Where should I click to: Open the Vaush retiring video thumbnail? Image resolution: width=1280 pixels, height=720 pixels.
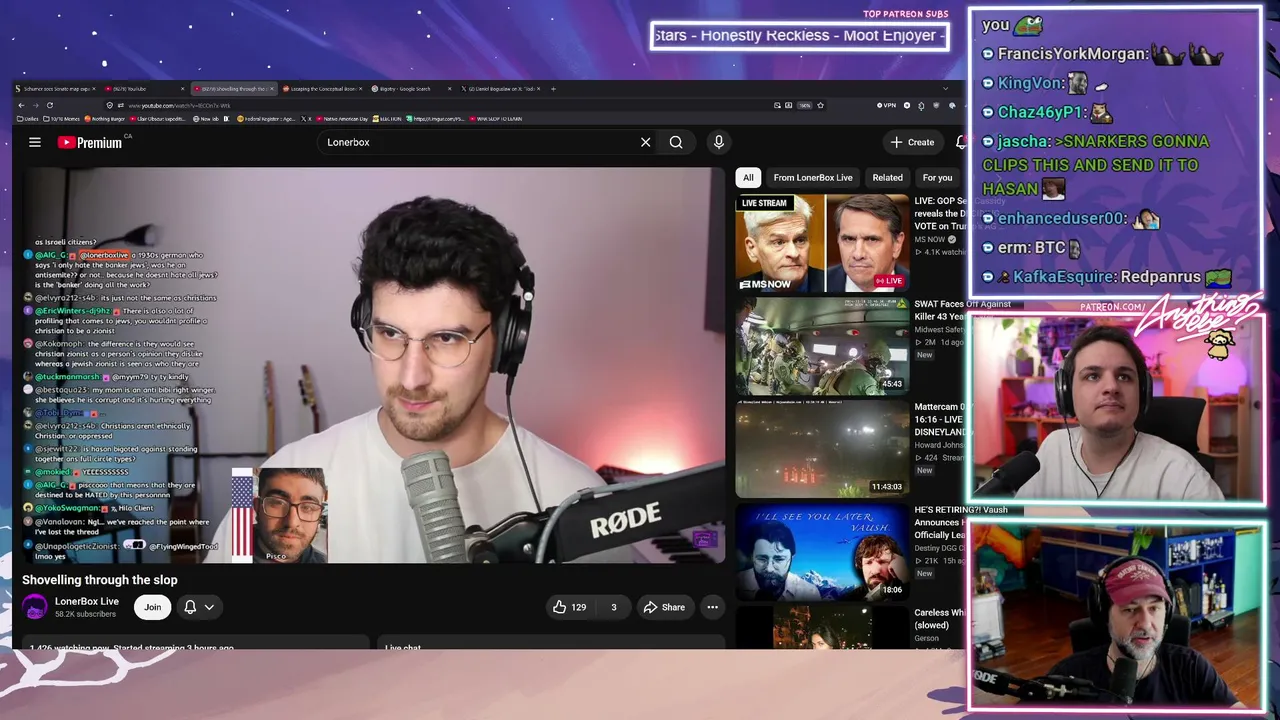[822, 552]
